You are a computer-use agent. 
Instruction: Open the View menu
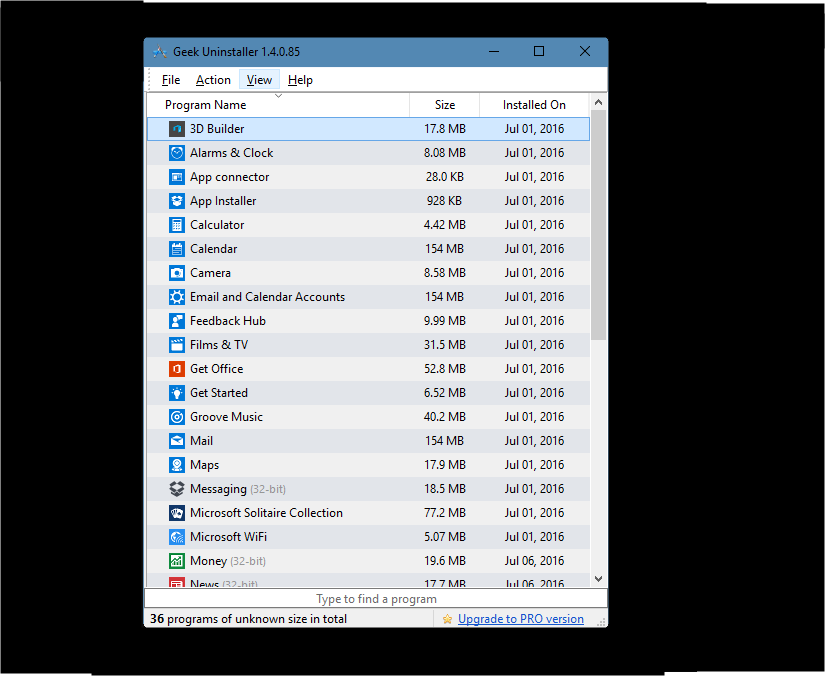(x=259, y=80)
